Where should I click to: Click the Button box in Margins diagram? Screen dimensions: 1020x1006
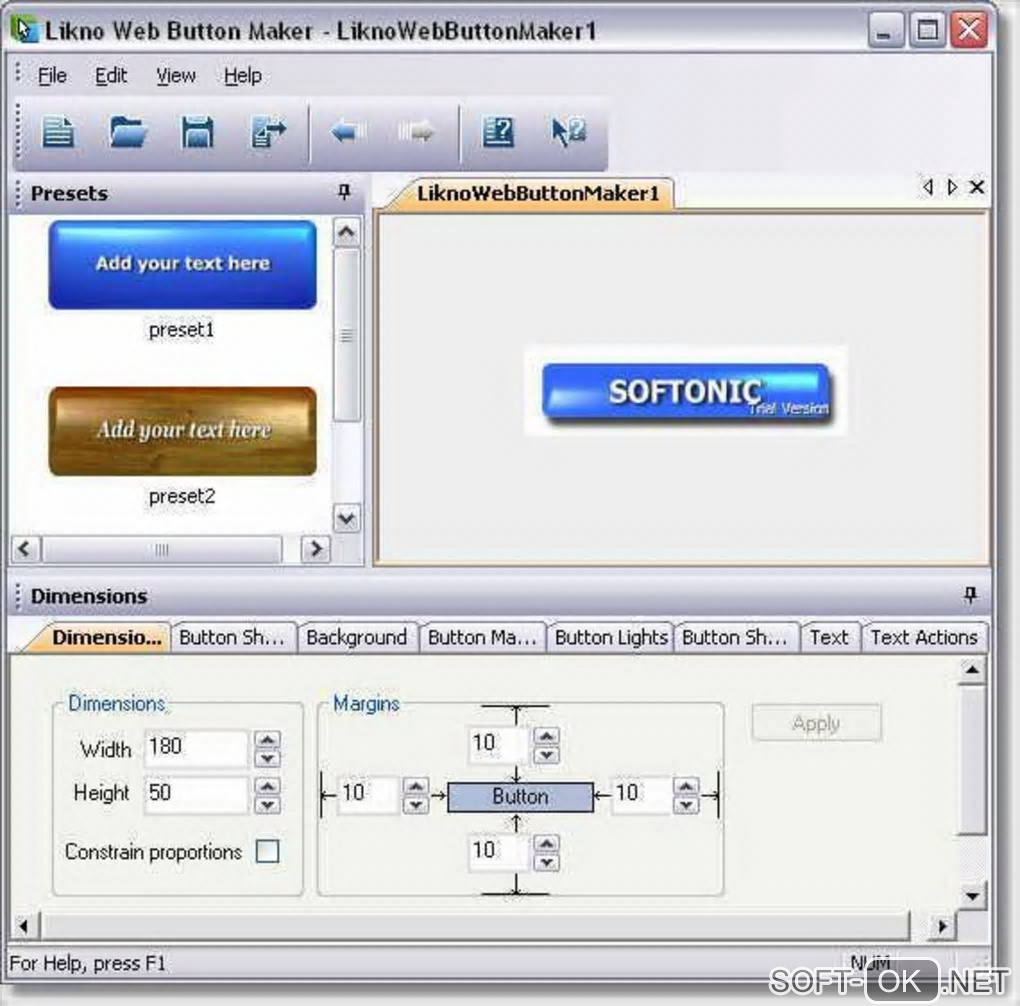click(520, 796)
